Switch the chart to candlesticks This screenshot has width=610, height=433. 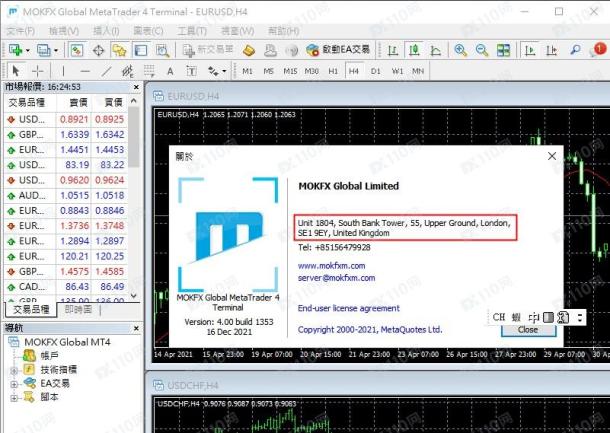pyautogui.click(x=412, y=50)
